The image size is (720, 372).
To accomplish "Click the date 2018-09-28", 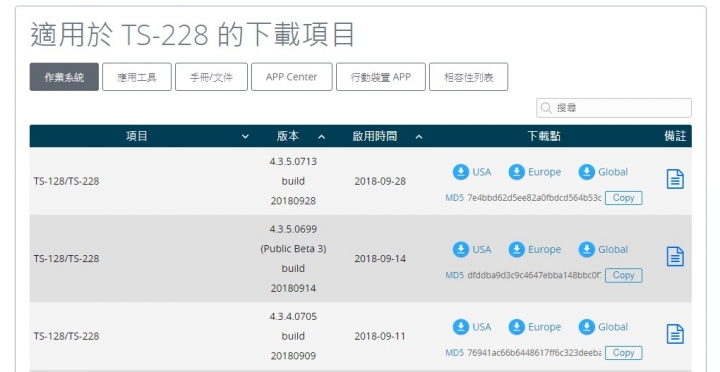I will [380, 181].
